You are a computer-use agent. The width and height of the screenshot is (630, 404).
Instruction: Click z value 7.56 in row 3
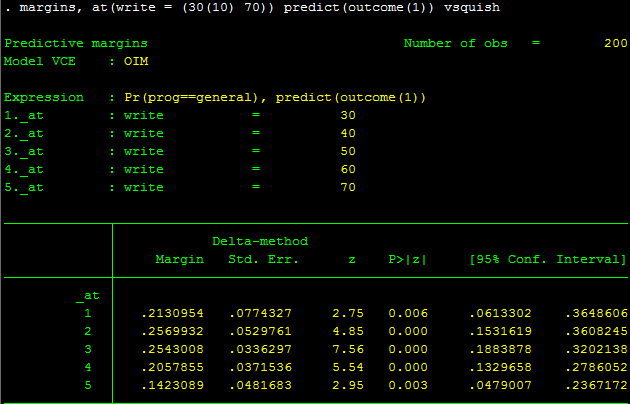click(348, 349)
